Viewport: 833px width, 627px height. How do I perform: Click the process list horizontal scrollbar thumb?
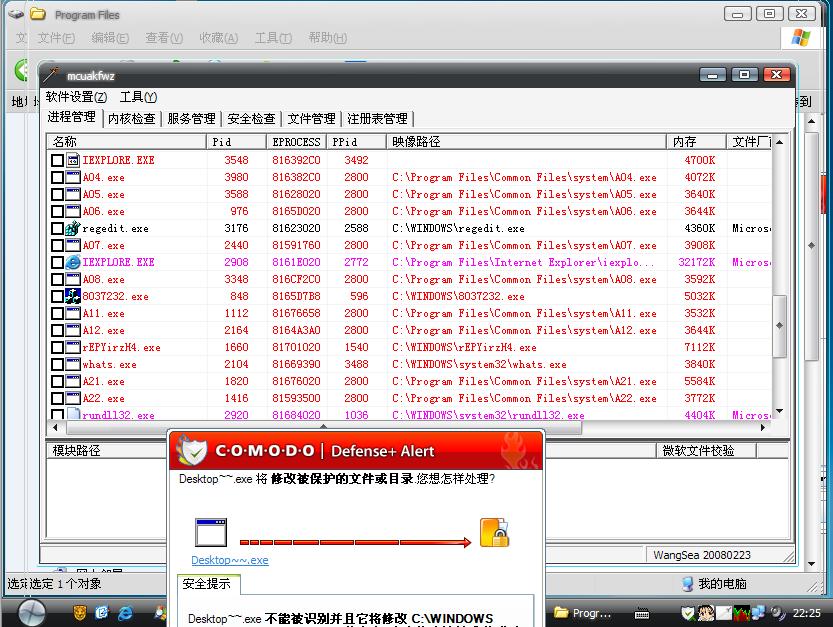click(x=324, y=427)
